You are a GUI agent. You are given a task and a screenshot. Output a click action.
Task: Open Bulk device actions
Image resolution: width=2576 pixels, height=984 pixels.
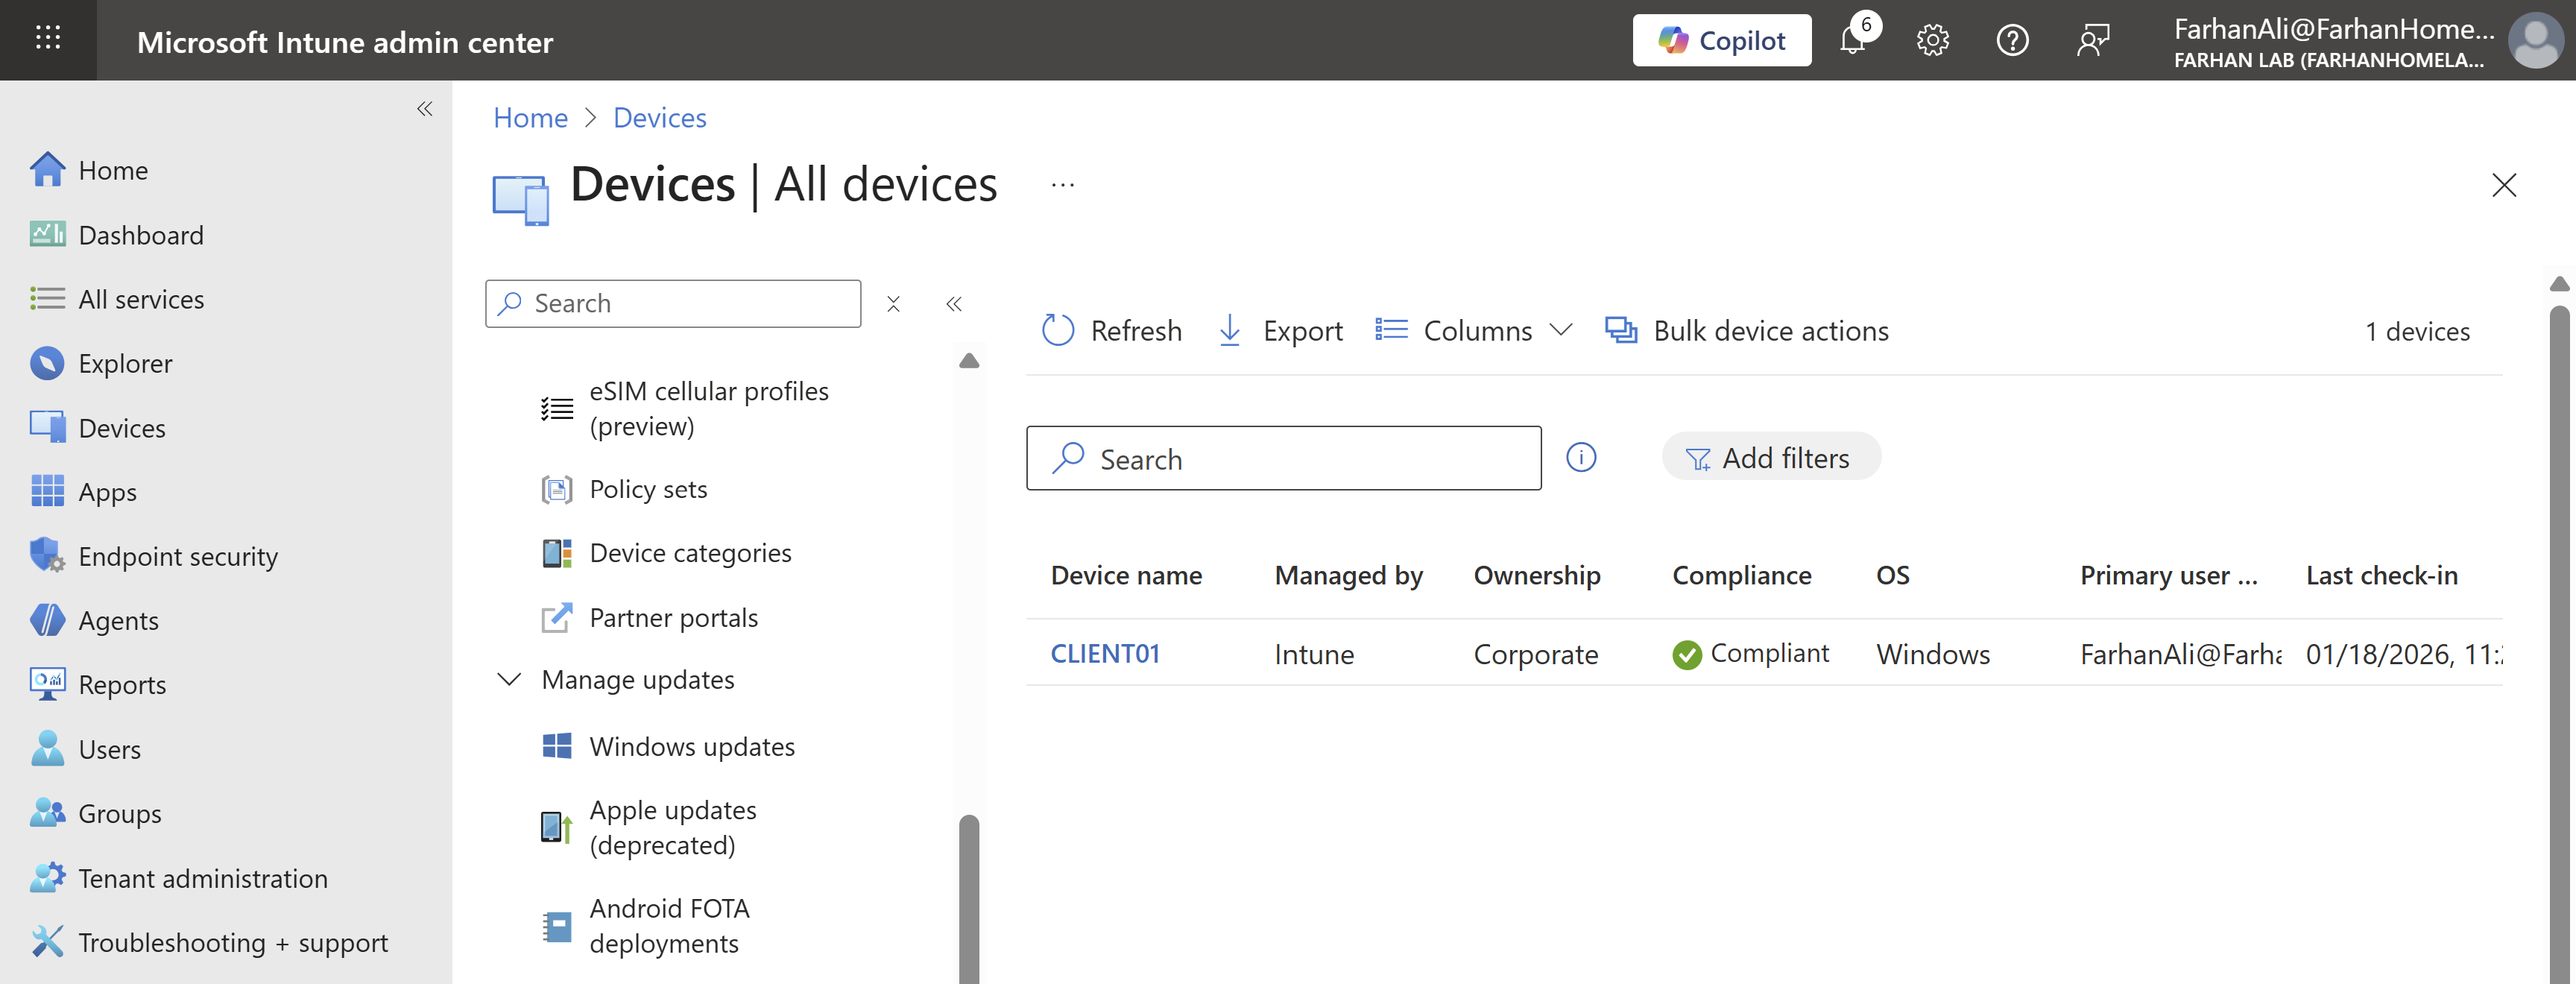point(1747,331)
